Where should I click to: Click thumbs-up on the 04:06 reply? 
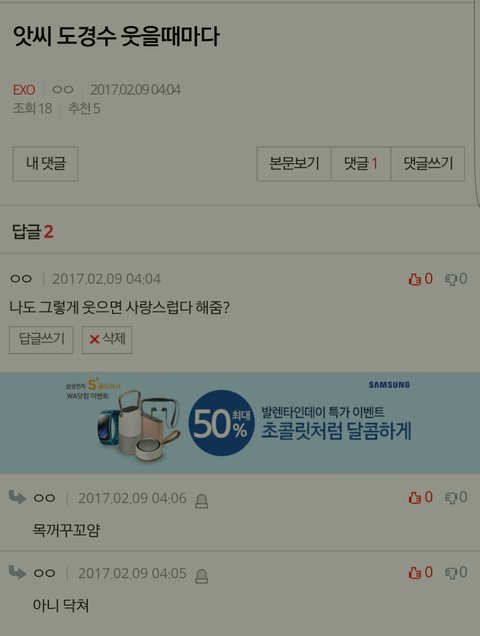click(x=420, y=497)
